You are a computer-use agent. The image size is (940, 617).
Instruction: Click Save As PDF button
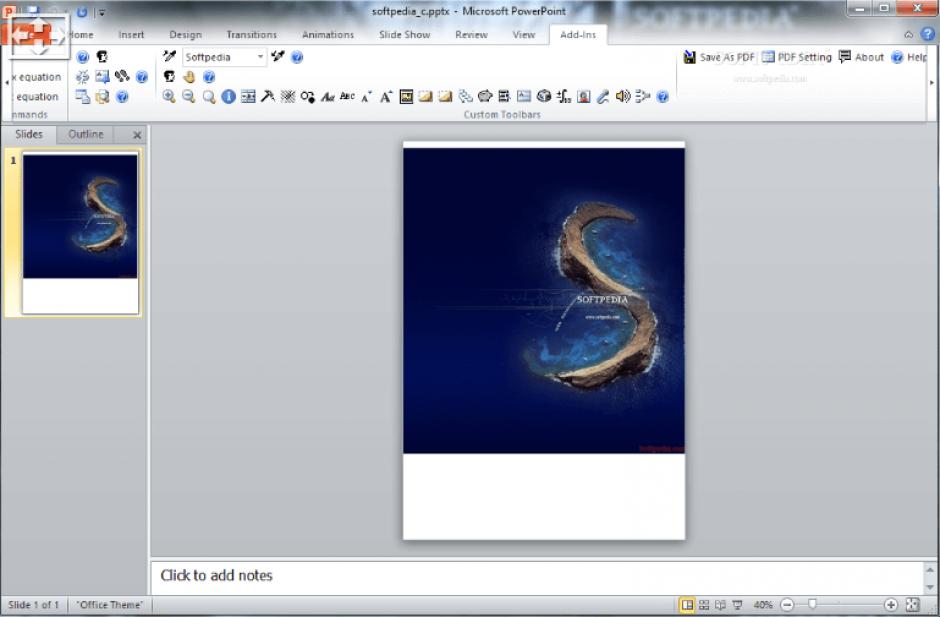point(719,57)
